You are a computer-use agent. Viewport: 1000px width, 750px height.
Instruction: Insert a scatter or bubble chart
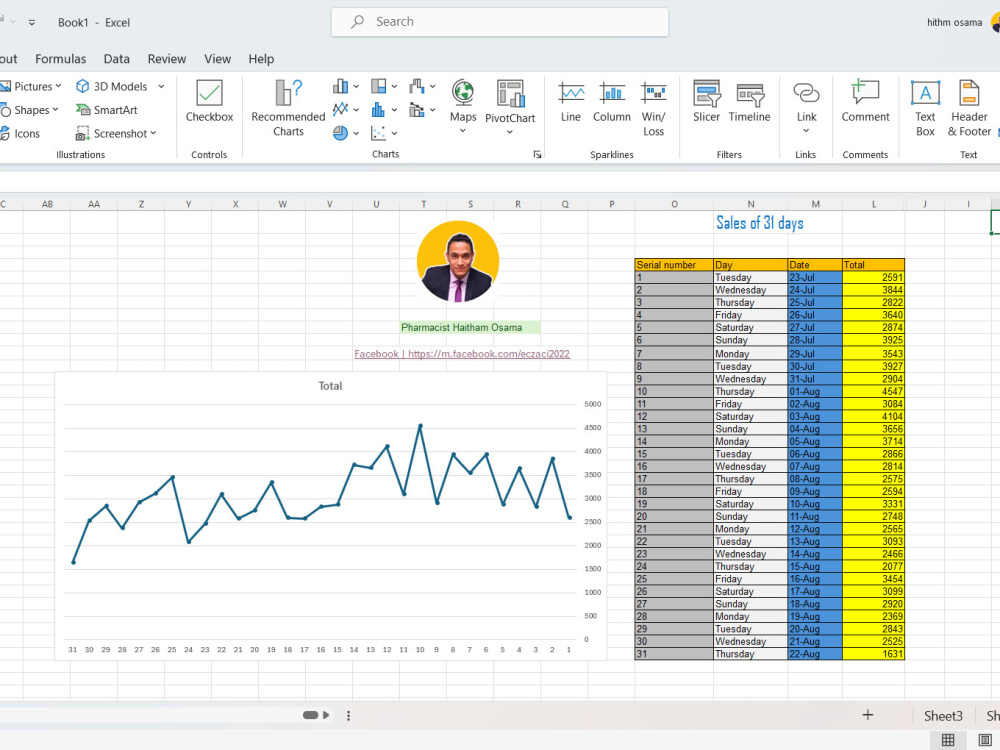tap(379, 133)
